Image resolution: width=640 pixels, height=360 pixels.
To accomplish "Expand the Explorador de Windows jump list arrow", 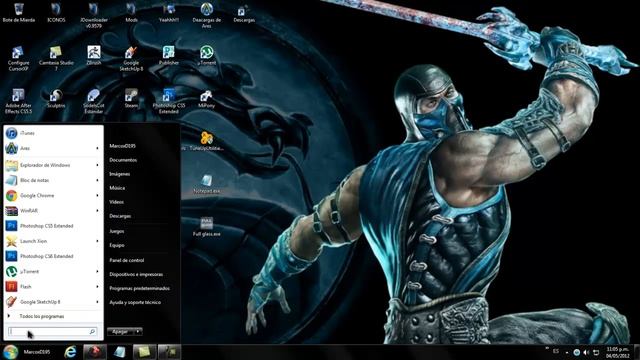I will [x=98, y=165].
